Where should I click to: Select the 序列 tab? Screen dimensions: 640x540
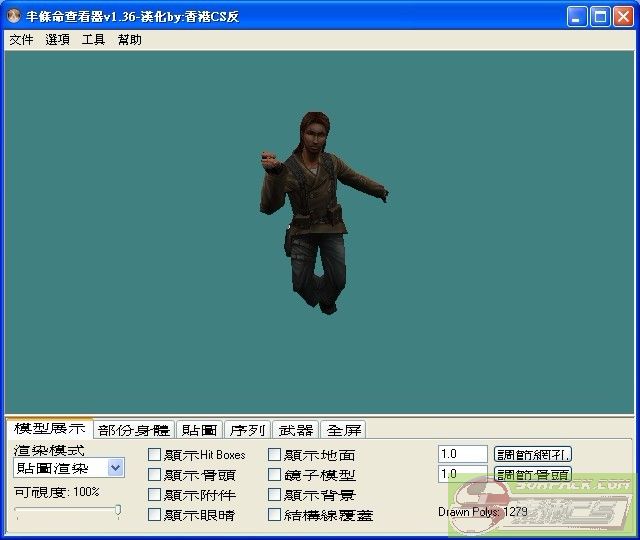[x=247, y=430]
